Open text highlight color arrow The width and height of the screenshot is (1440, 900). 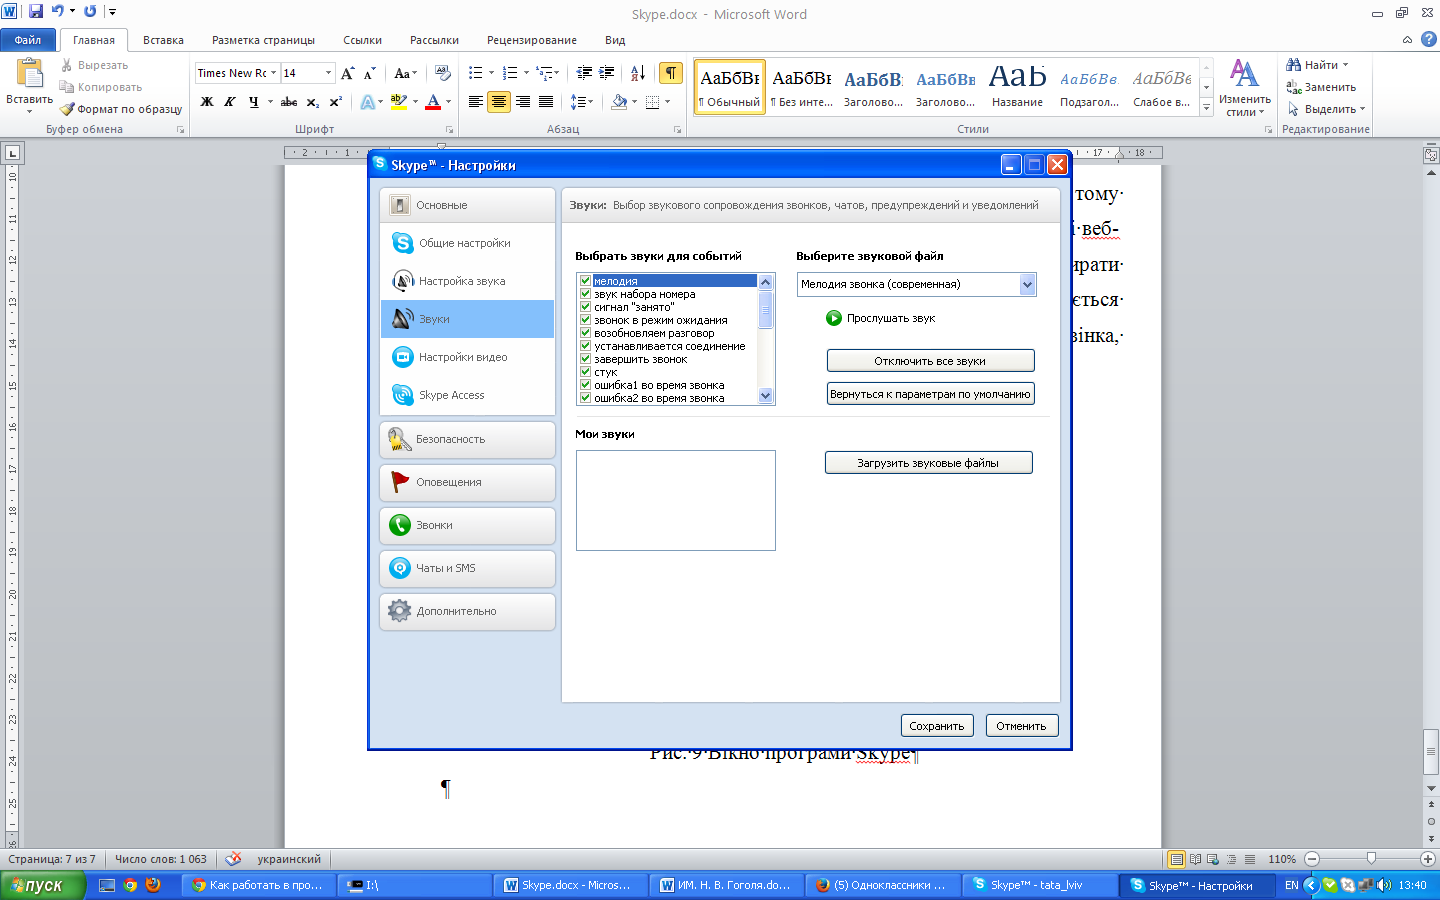(x=415, y=102)
